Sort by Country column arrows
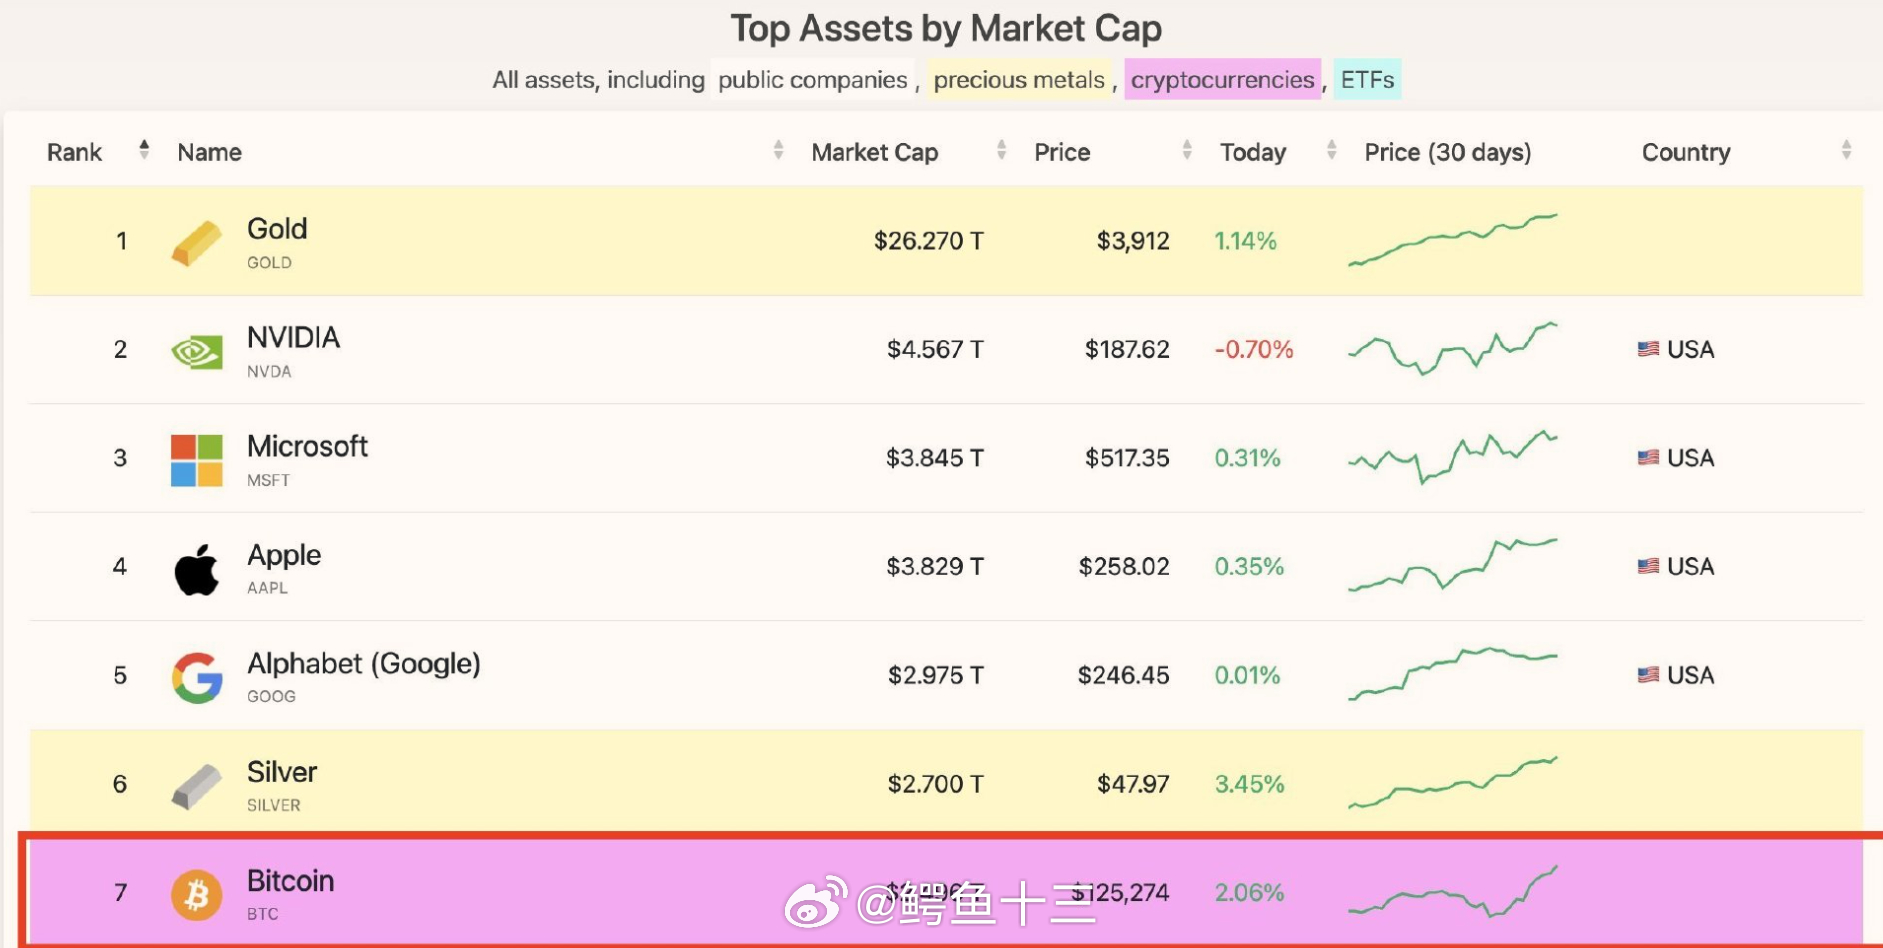The image size is (1883, 948). 1846,150
